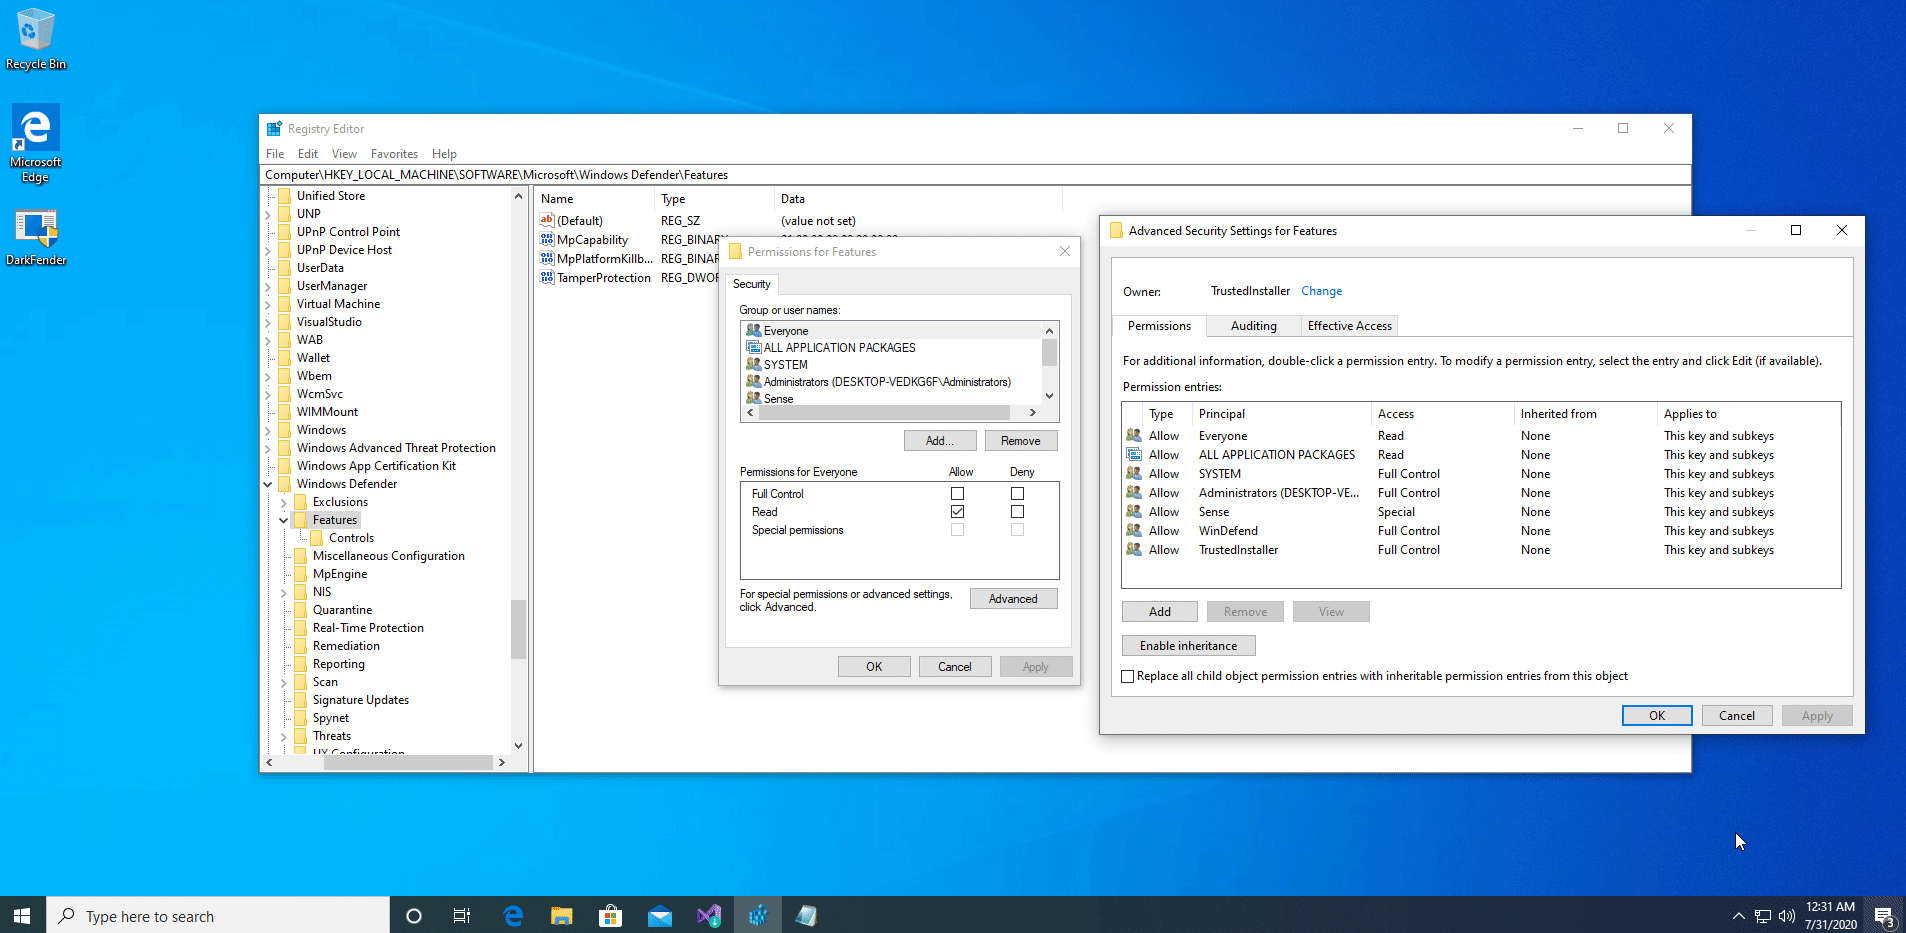Screen dimensions: 1906x933
Task: Click the taskbar search box
Action: point(218,915)
